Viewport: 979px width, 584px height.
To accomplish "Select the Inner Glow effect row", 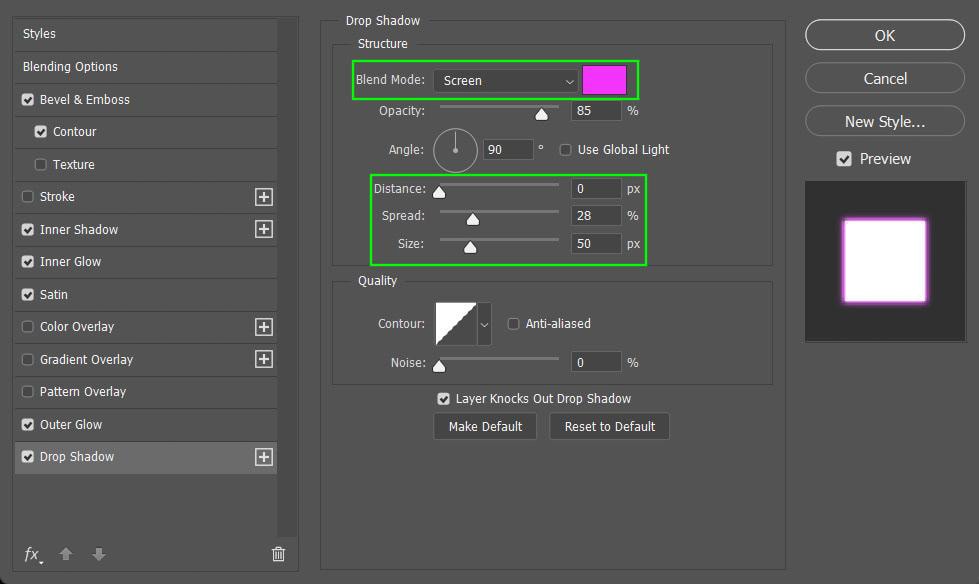I will pos(146,262).
